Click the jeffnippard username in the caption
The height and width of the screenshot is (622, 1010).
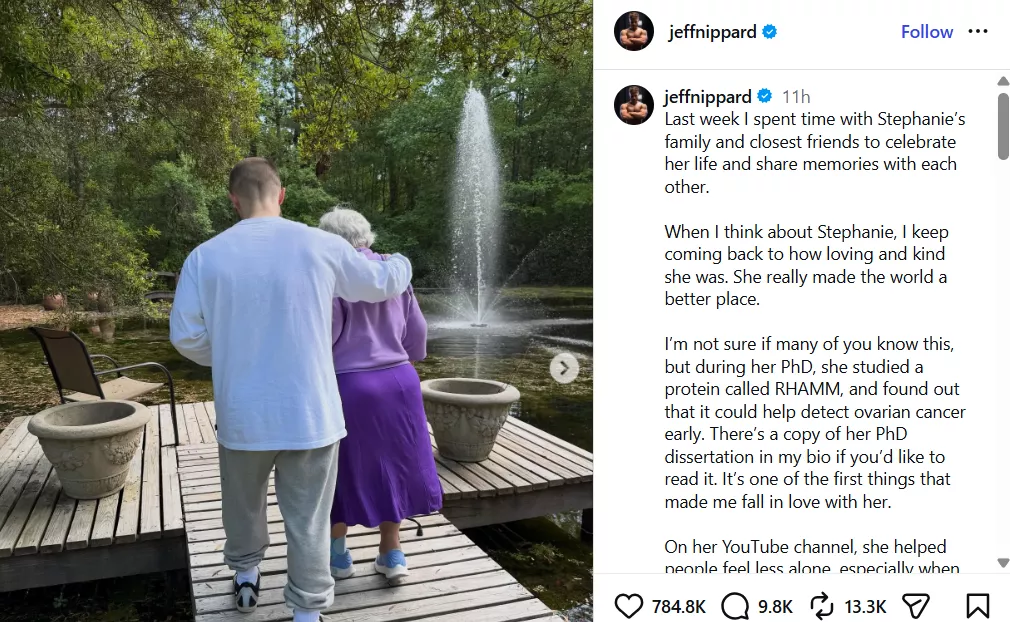tap(708, 97)
